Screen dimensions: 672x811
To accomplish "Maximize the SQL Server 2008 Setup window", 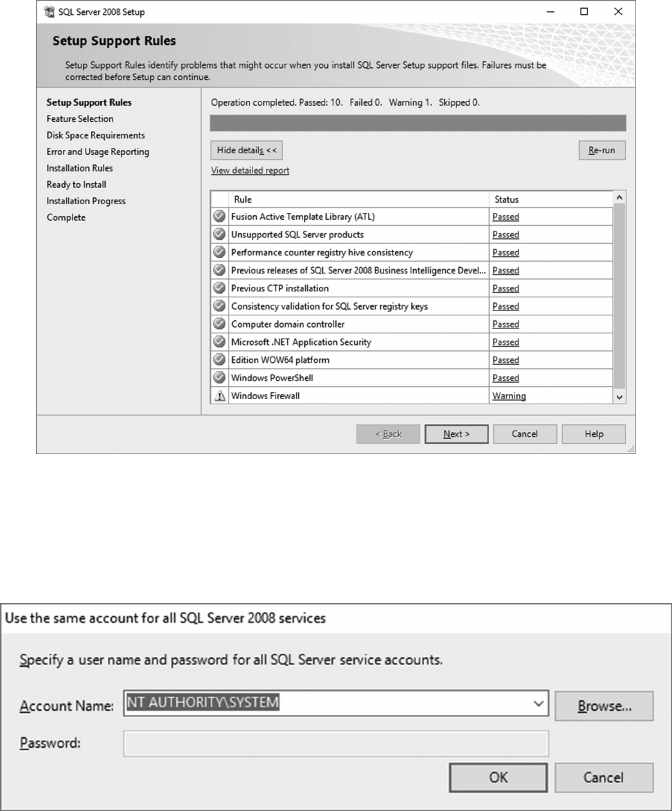I will click(584, 11).
